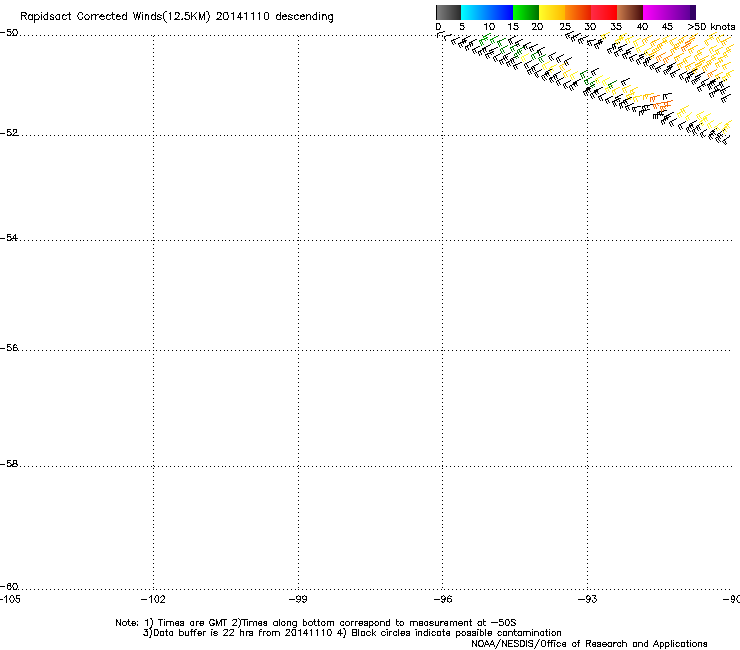The image size is (740, 650).
Task: Click the brown 35-40 knots color band
Action: [x=630, y=12]
